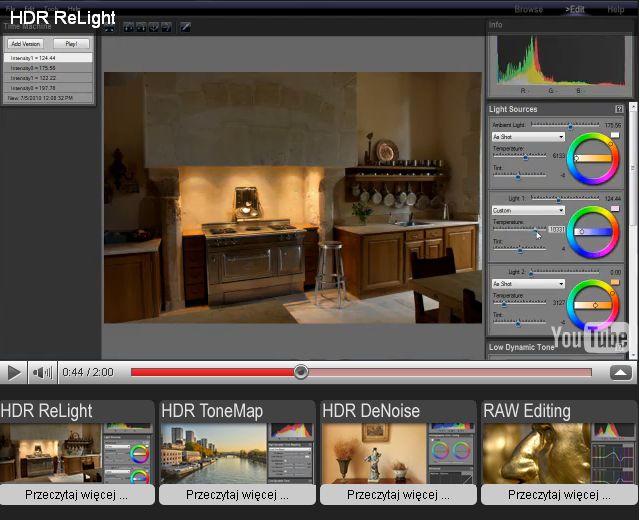640x520 pixels.
Task: Click the YouTube logo watermark link
Action: point(589,337)
